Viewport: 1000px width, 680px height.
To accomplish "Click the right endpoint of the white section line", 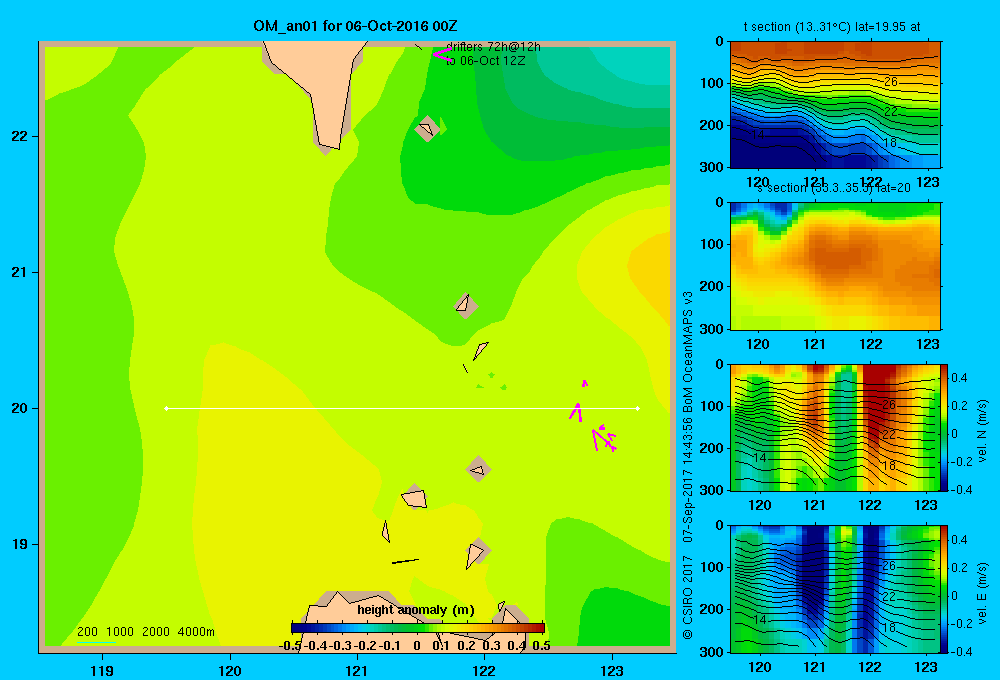I will coord(638,408).
